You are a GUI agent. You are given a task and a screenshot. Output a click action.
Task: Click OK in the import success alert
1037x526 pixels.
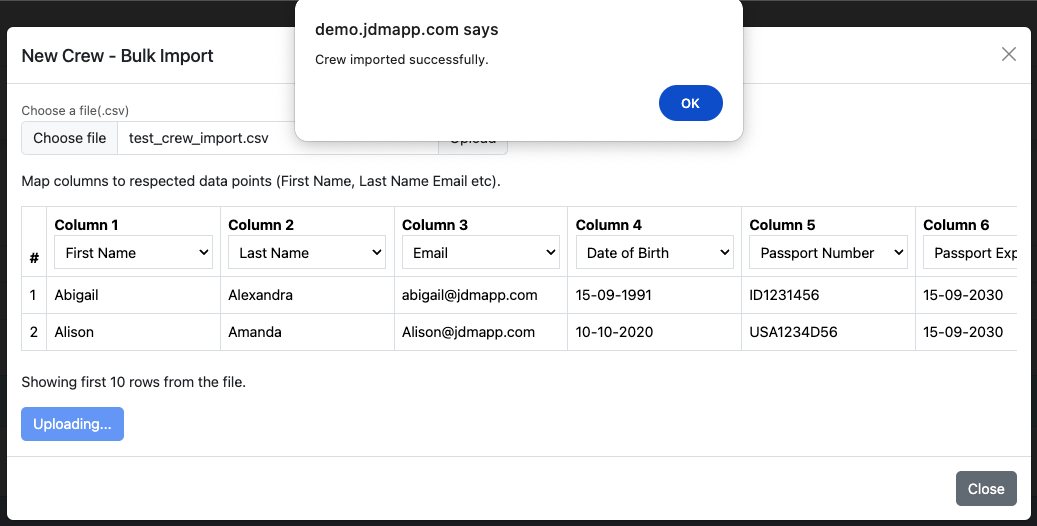point(690,104)
